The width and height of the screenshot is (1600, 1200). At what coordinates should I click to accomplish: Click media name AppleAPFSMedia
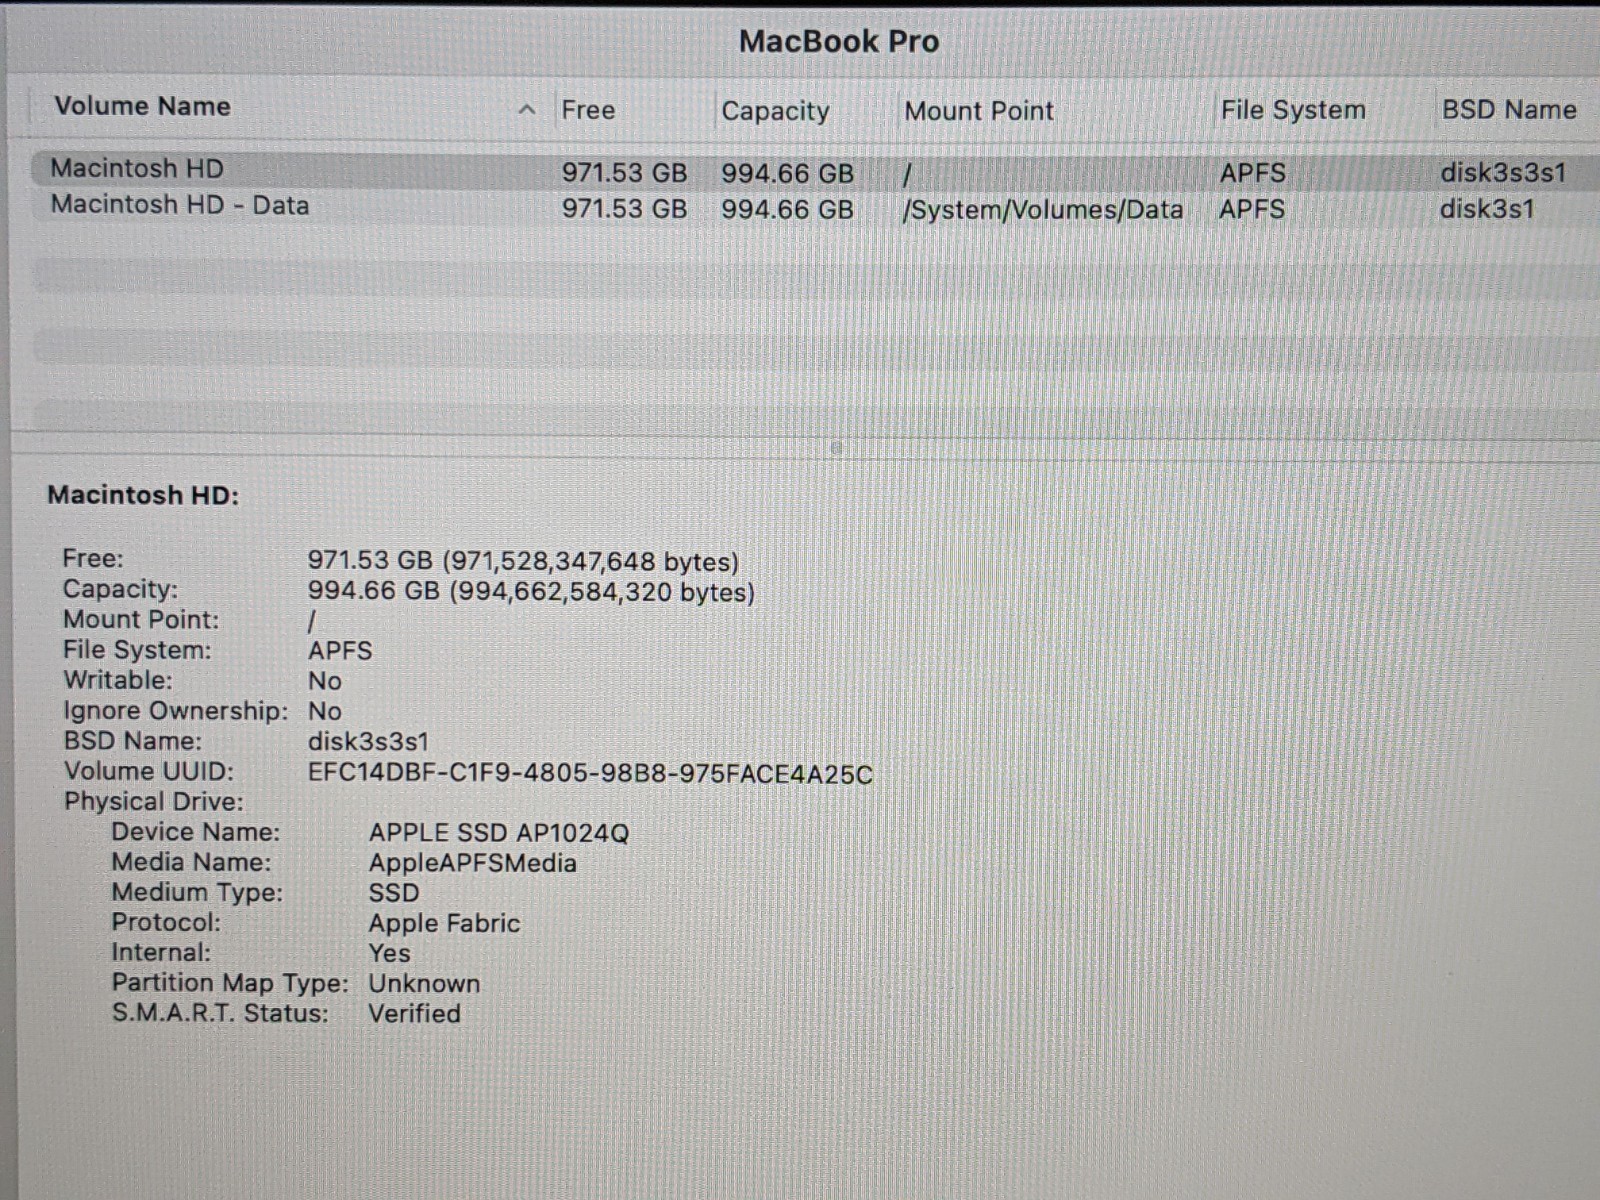pyautogui.click(x=473, y=863)
